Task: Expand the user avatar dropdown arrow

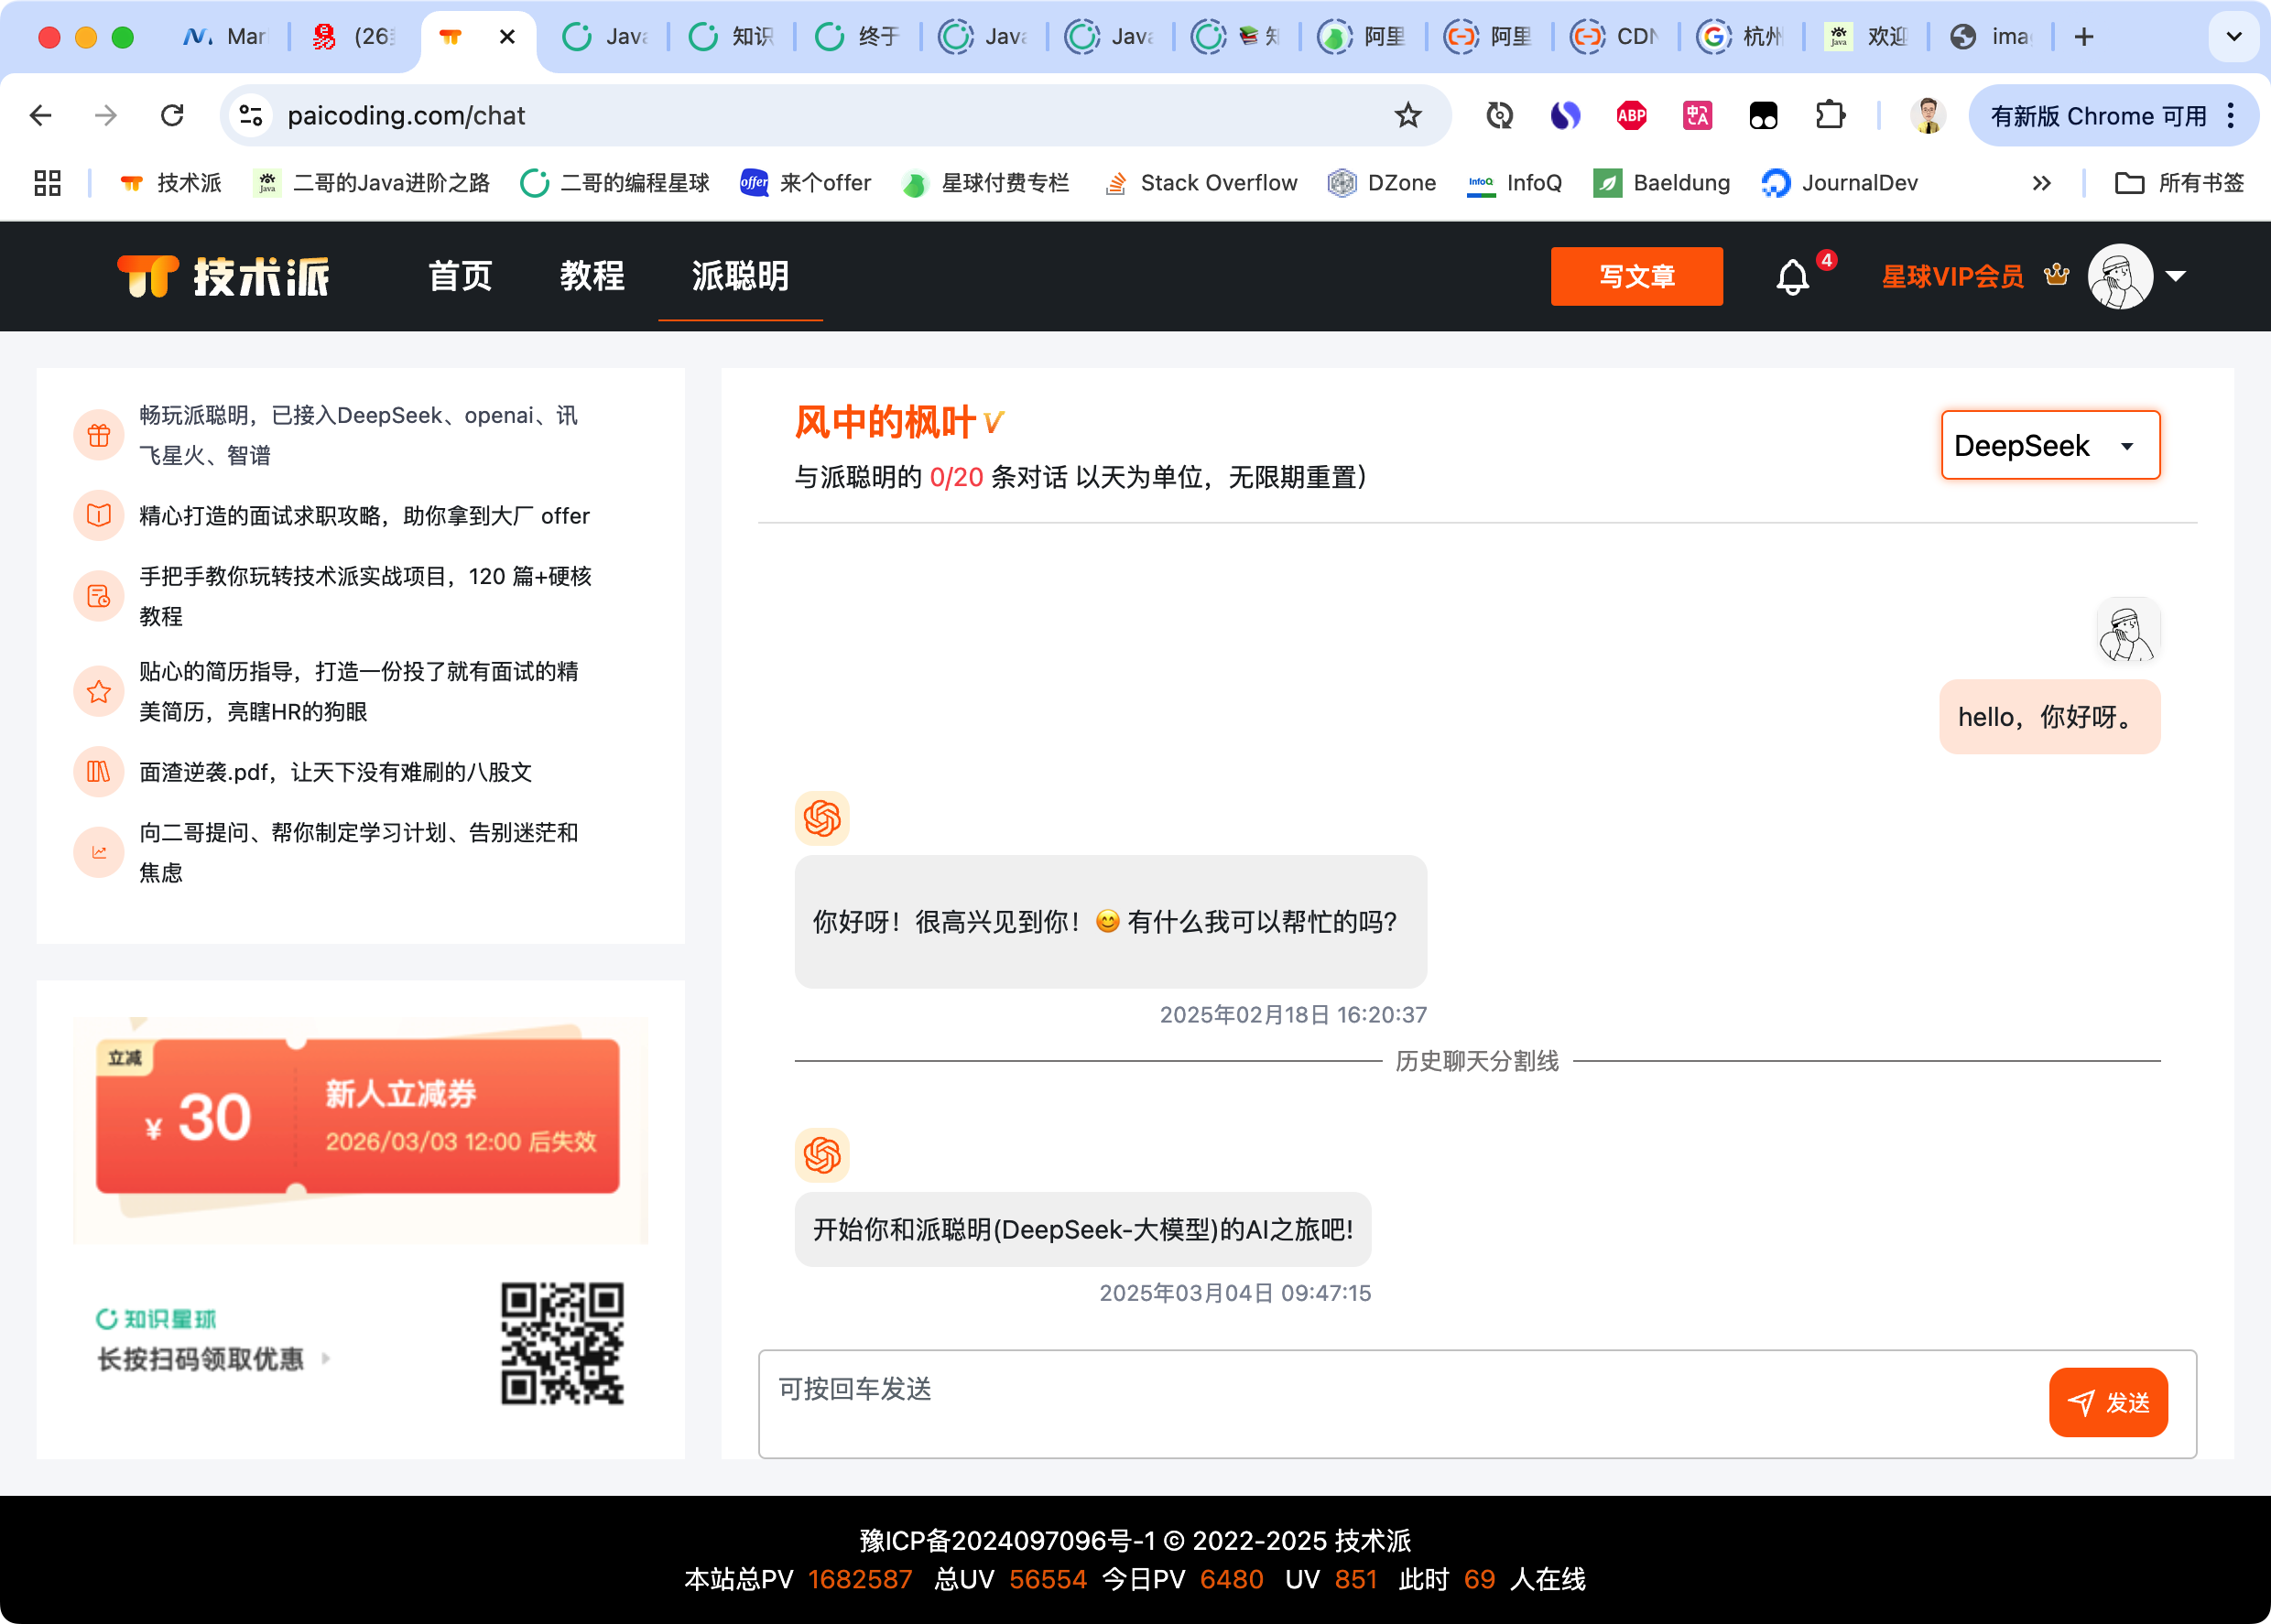Action: [2175, 277]
